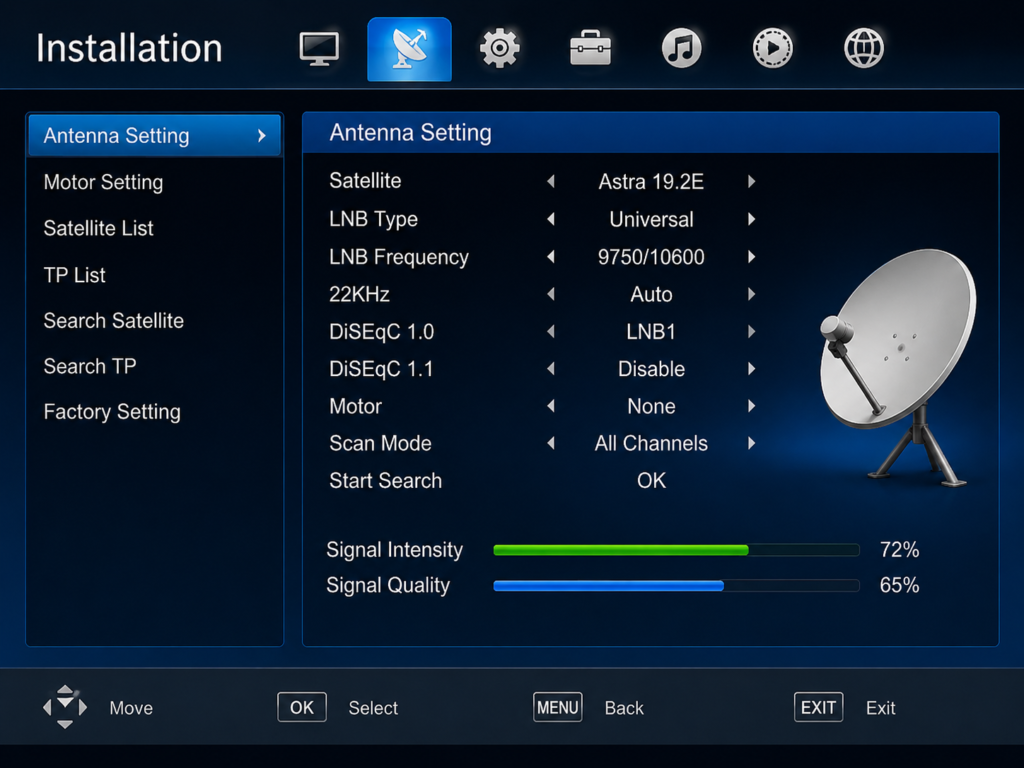Click the Select label in footer

coord(373,708)
